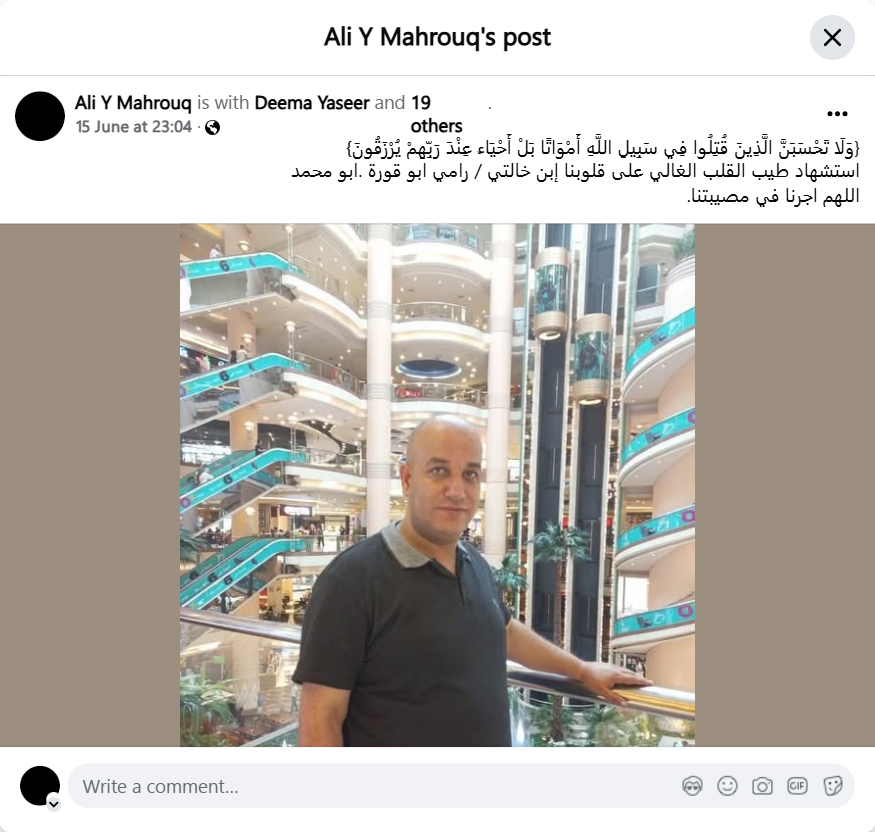875x832 pixels.
Task: Click the Ali Y Mahrouq's post title
Action: [x=437, y=37]
